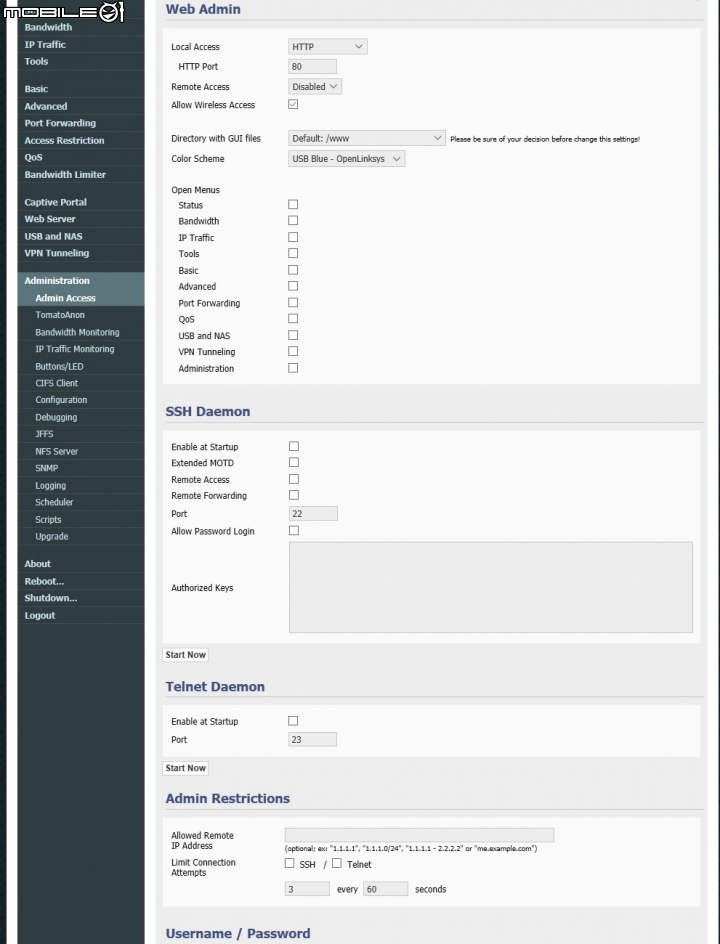Open the Web Server sidebar item
720x944 pixels.
81,219
